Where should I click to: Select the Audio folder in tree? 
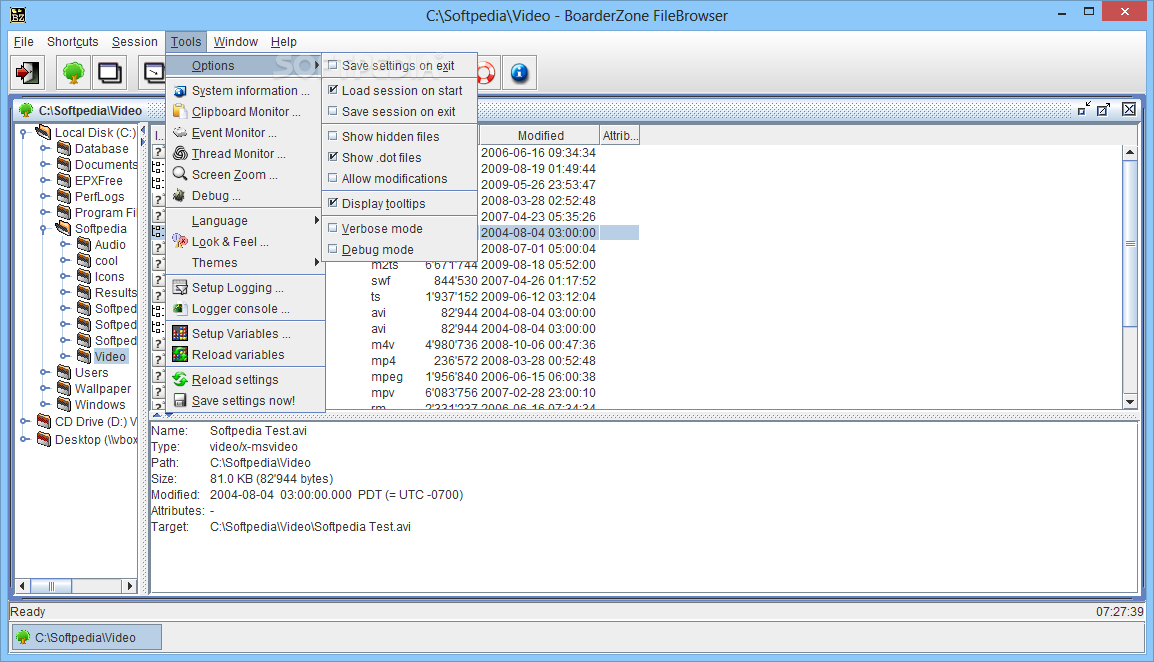(x=110, y=244)
